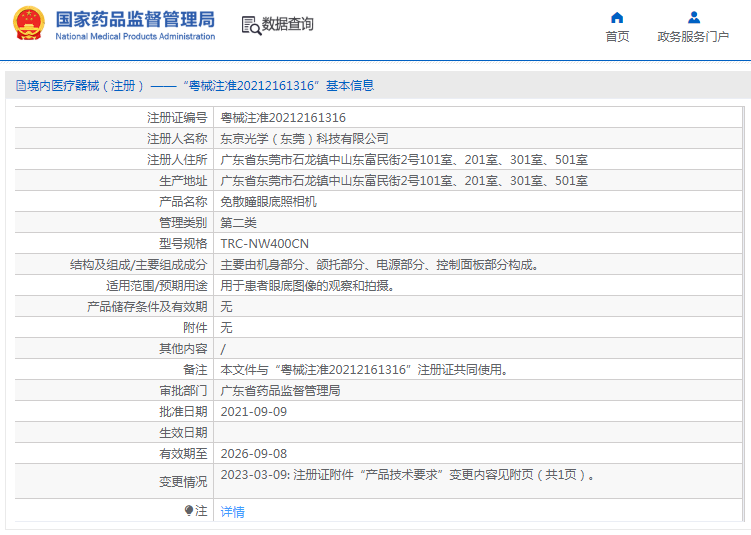This screenshot has width=751, height=535.
Task: Click the 注册人名称 row label
Action: 177,138
